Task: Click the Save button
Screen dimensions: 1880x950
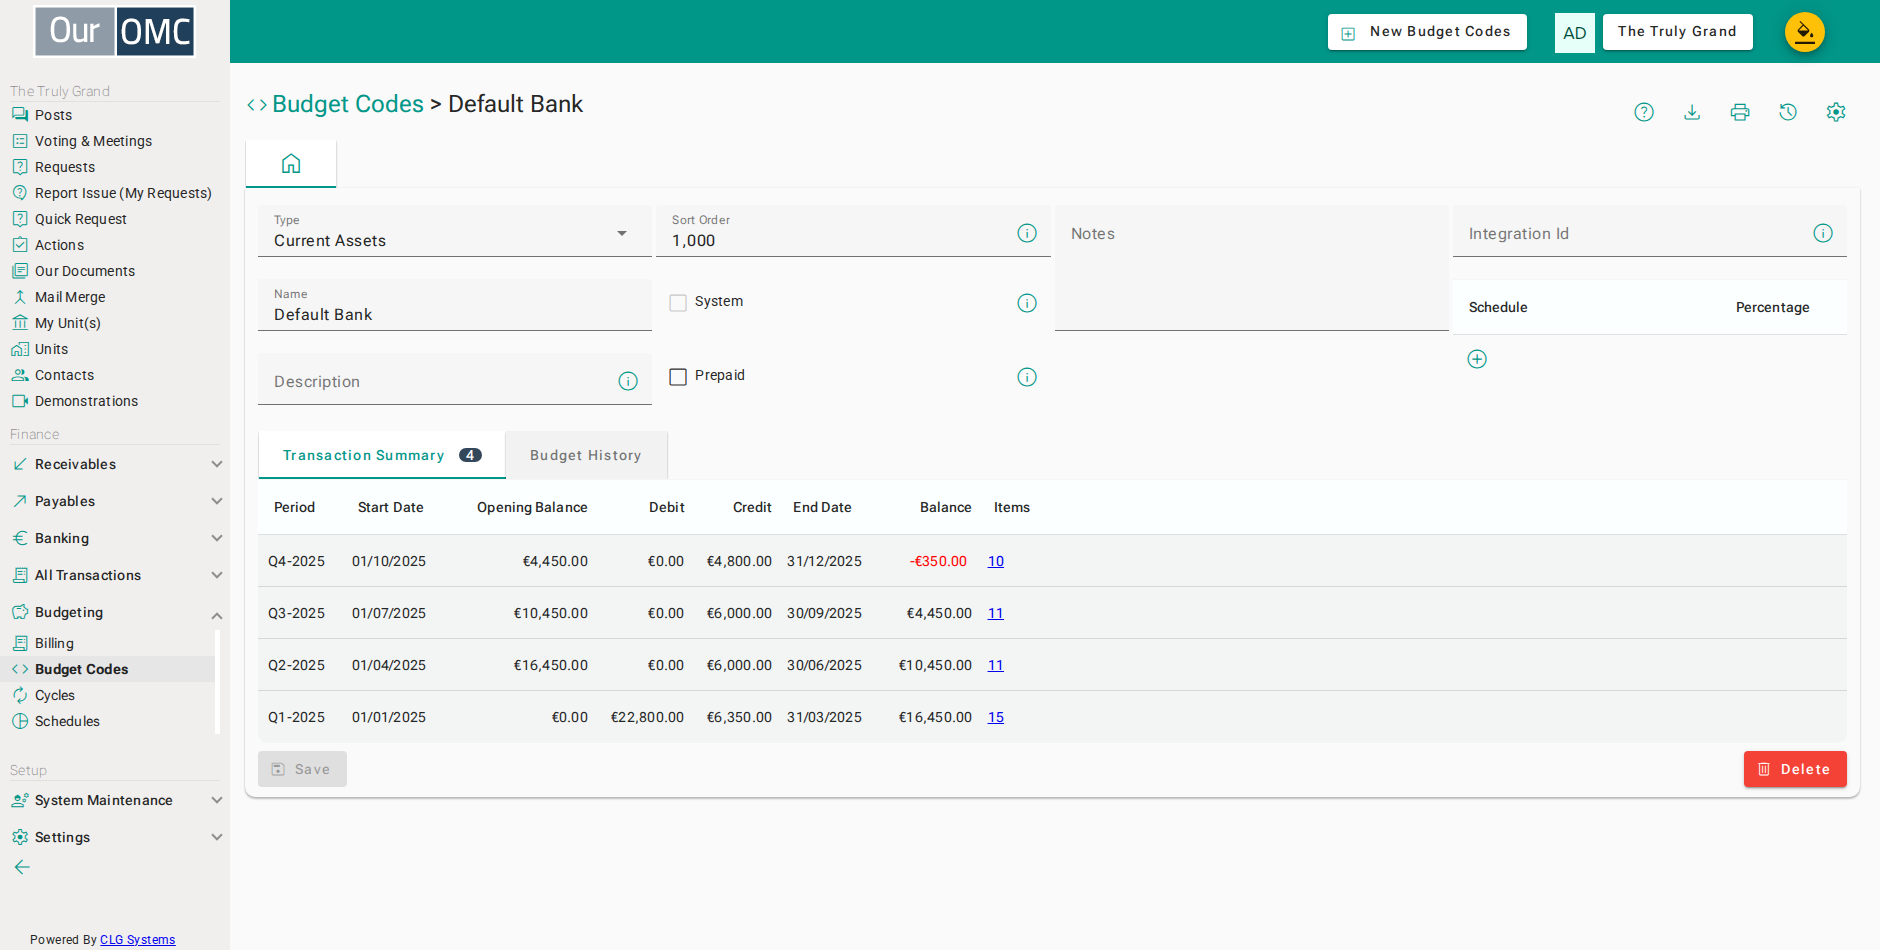Action: click(x=302, y=769)
